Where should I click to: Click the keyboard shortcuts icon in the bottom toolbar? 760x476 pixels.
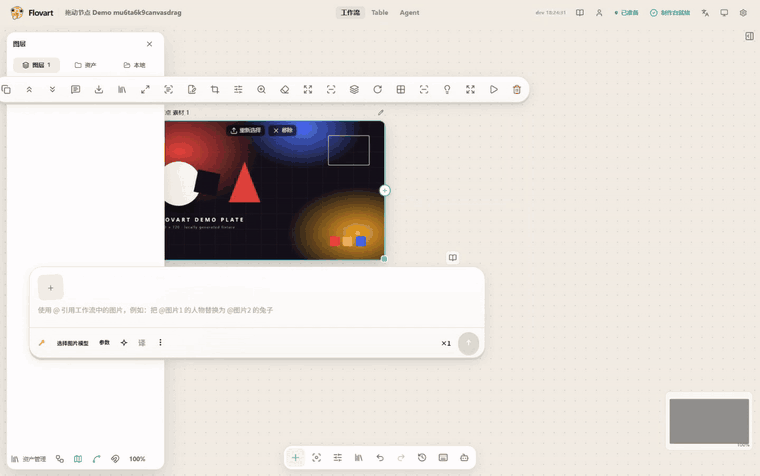click(x=443, y=458)
